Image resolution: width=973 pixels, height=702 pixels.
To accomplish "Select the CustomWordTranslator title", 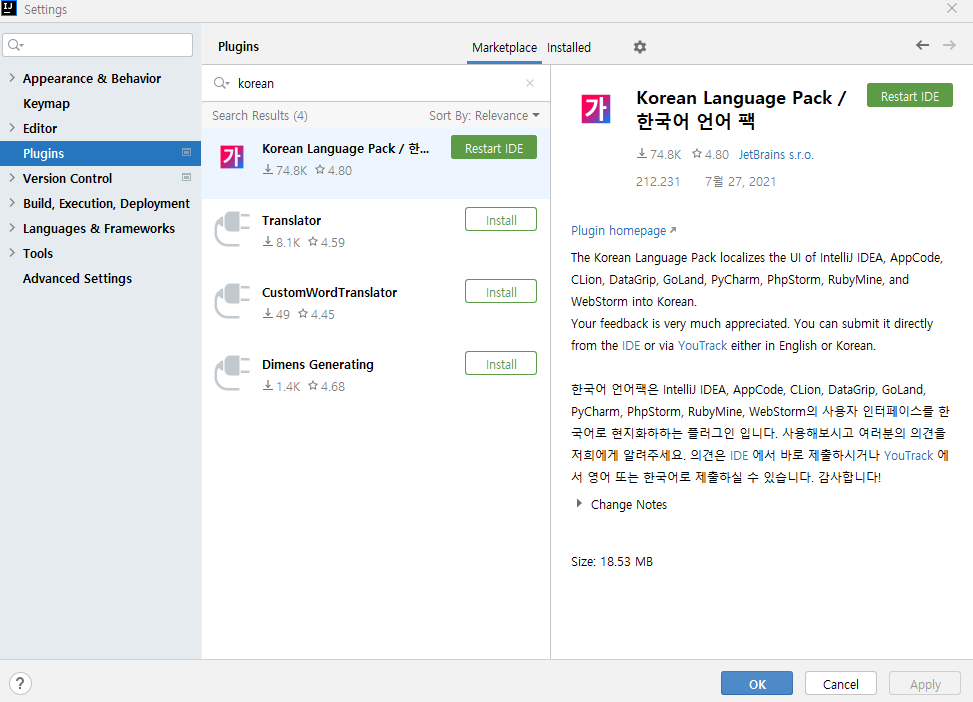I will tap(330, 292).
